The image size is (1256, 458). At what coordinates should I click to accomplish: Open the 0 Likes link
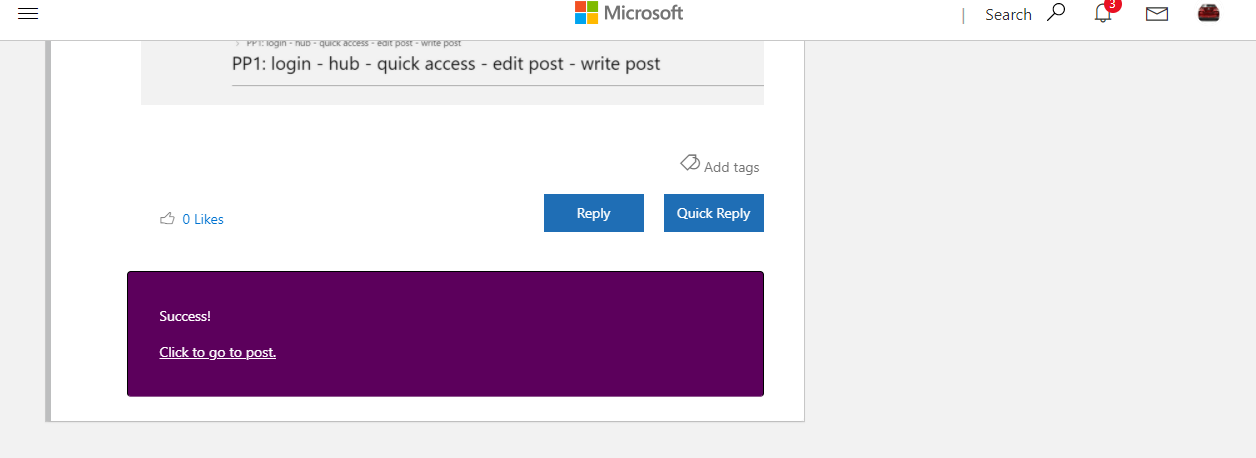point(203,219)
